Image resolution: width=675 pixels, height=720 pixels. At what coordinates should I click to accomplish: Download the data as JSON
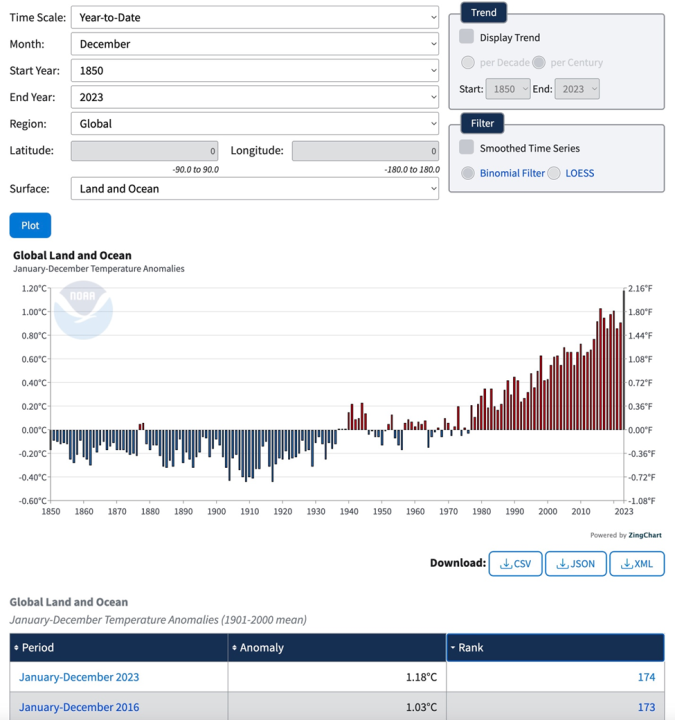575,564
